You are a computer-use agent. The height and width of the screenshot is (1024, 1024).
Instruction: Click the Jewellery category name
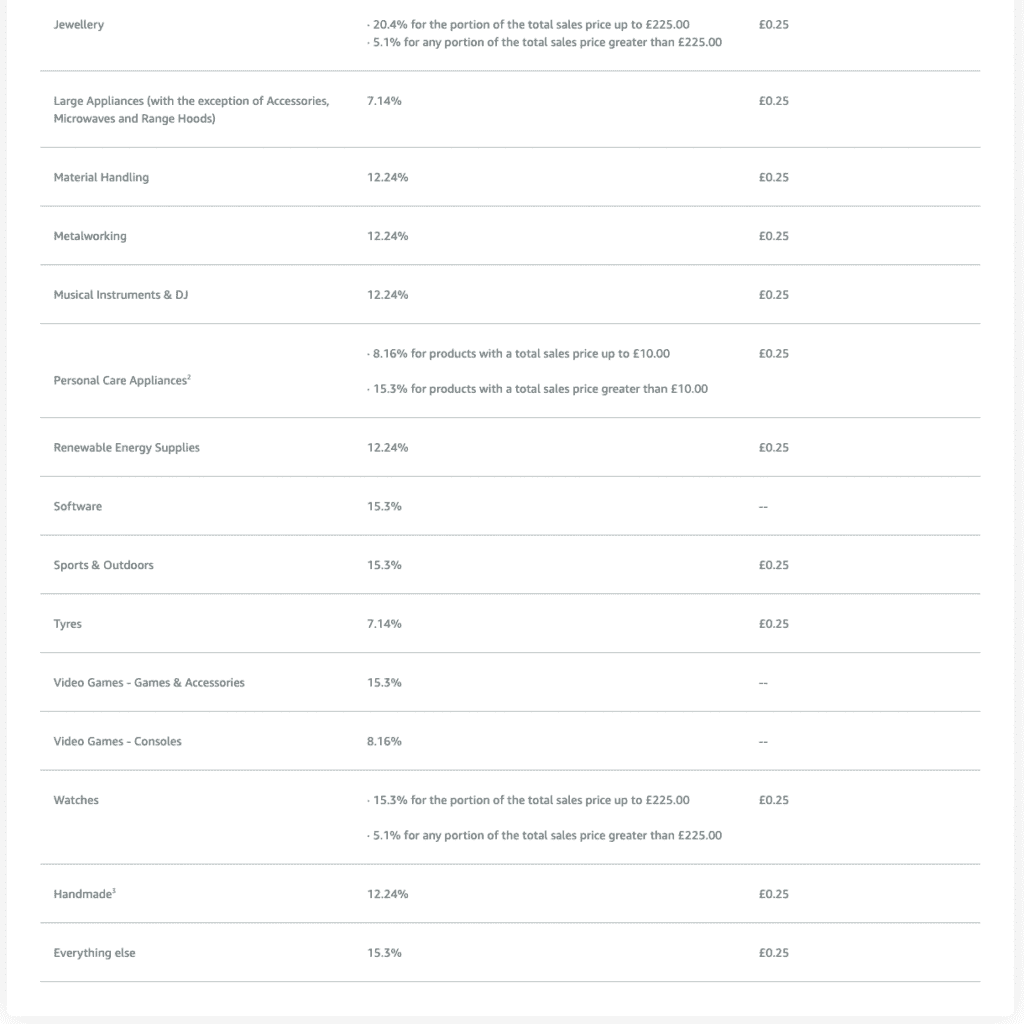tap(78, 24)
